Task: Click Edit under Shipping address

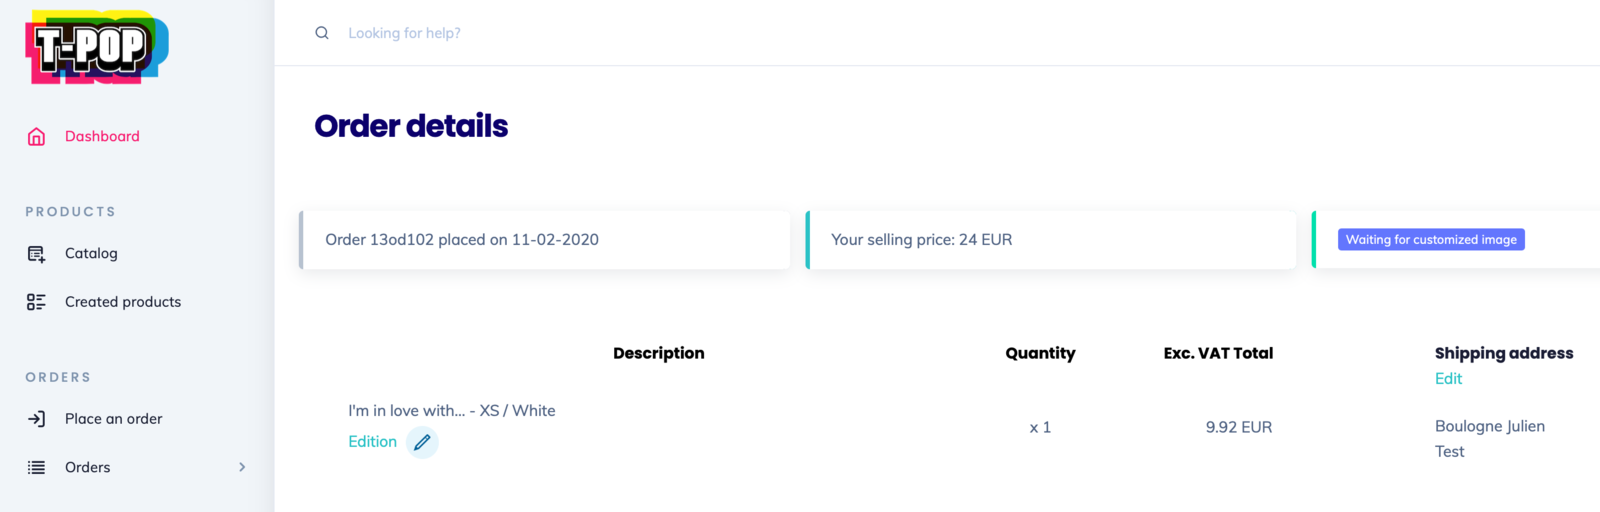Action: [1448, 378]
